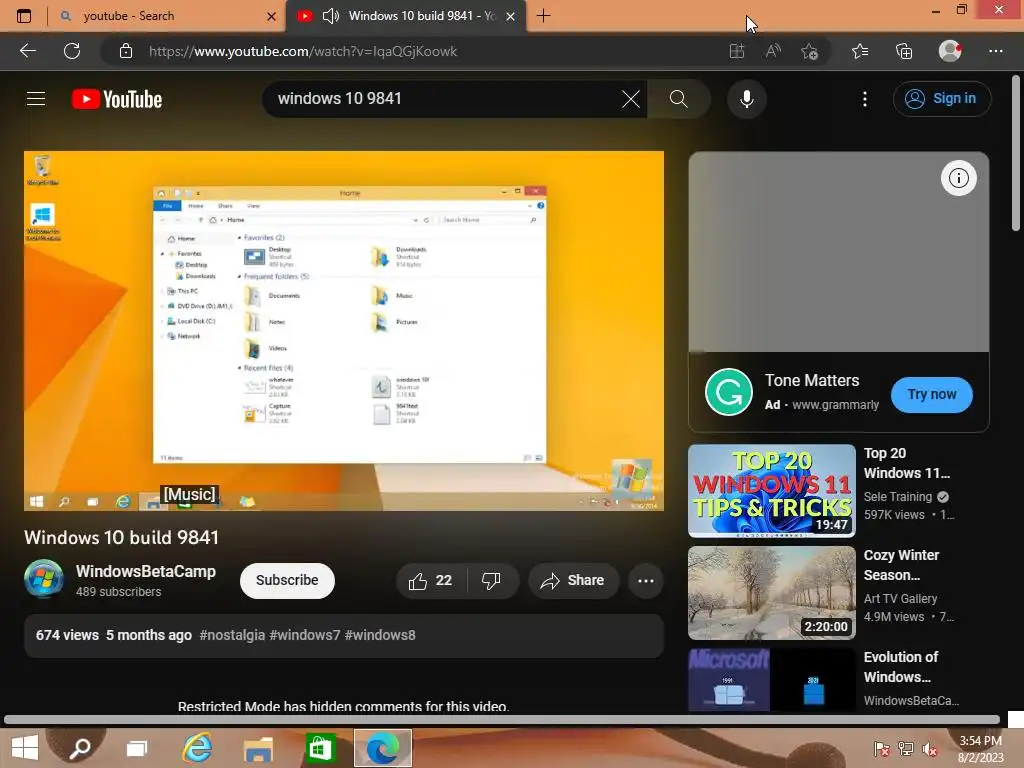The width and height of the screenshot is (1024, 768).
Task: Open the ad info icon
Action: pyautogui.click(x=958, y=178)
